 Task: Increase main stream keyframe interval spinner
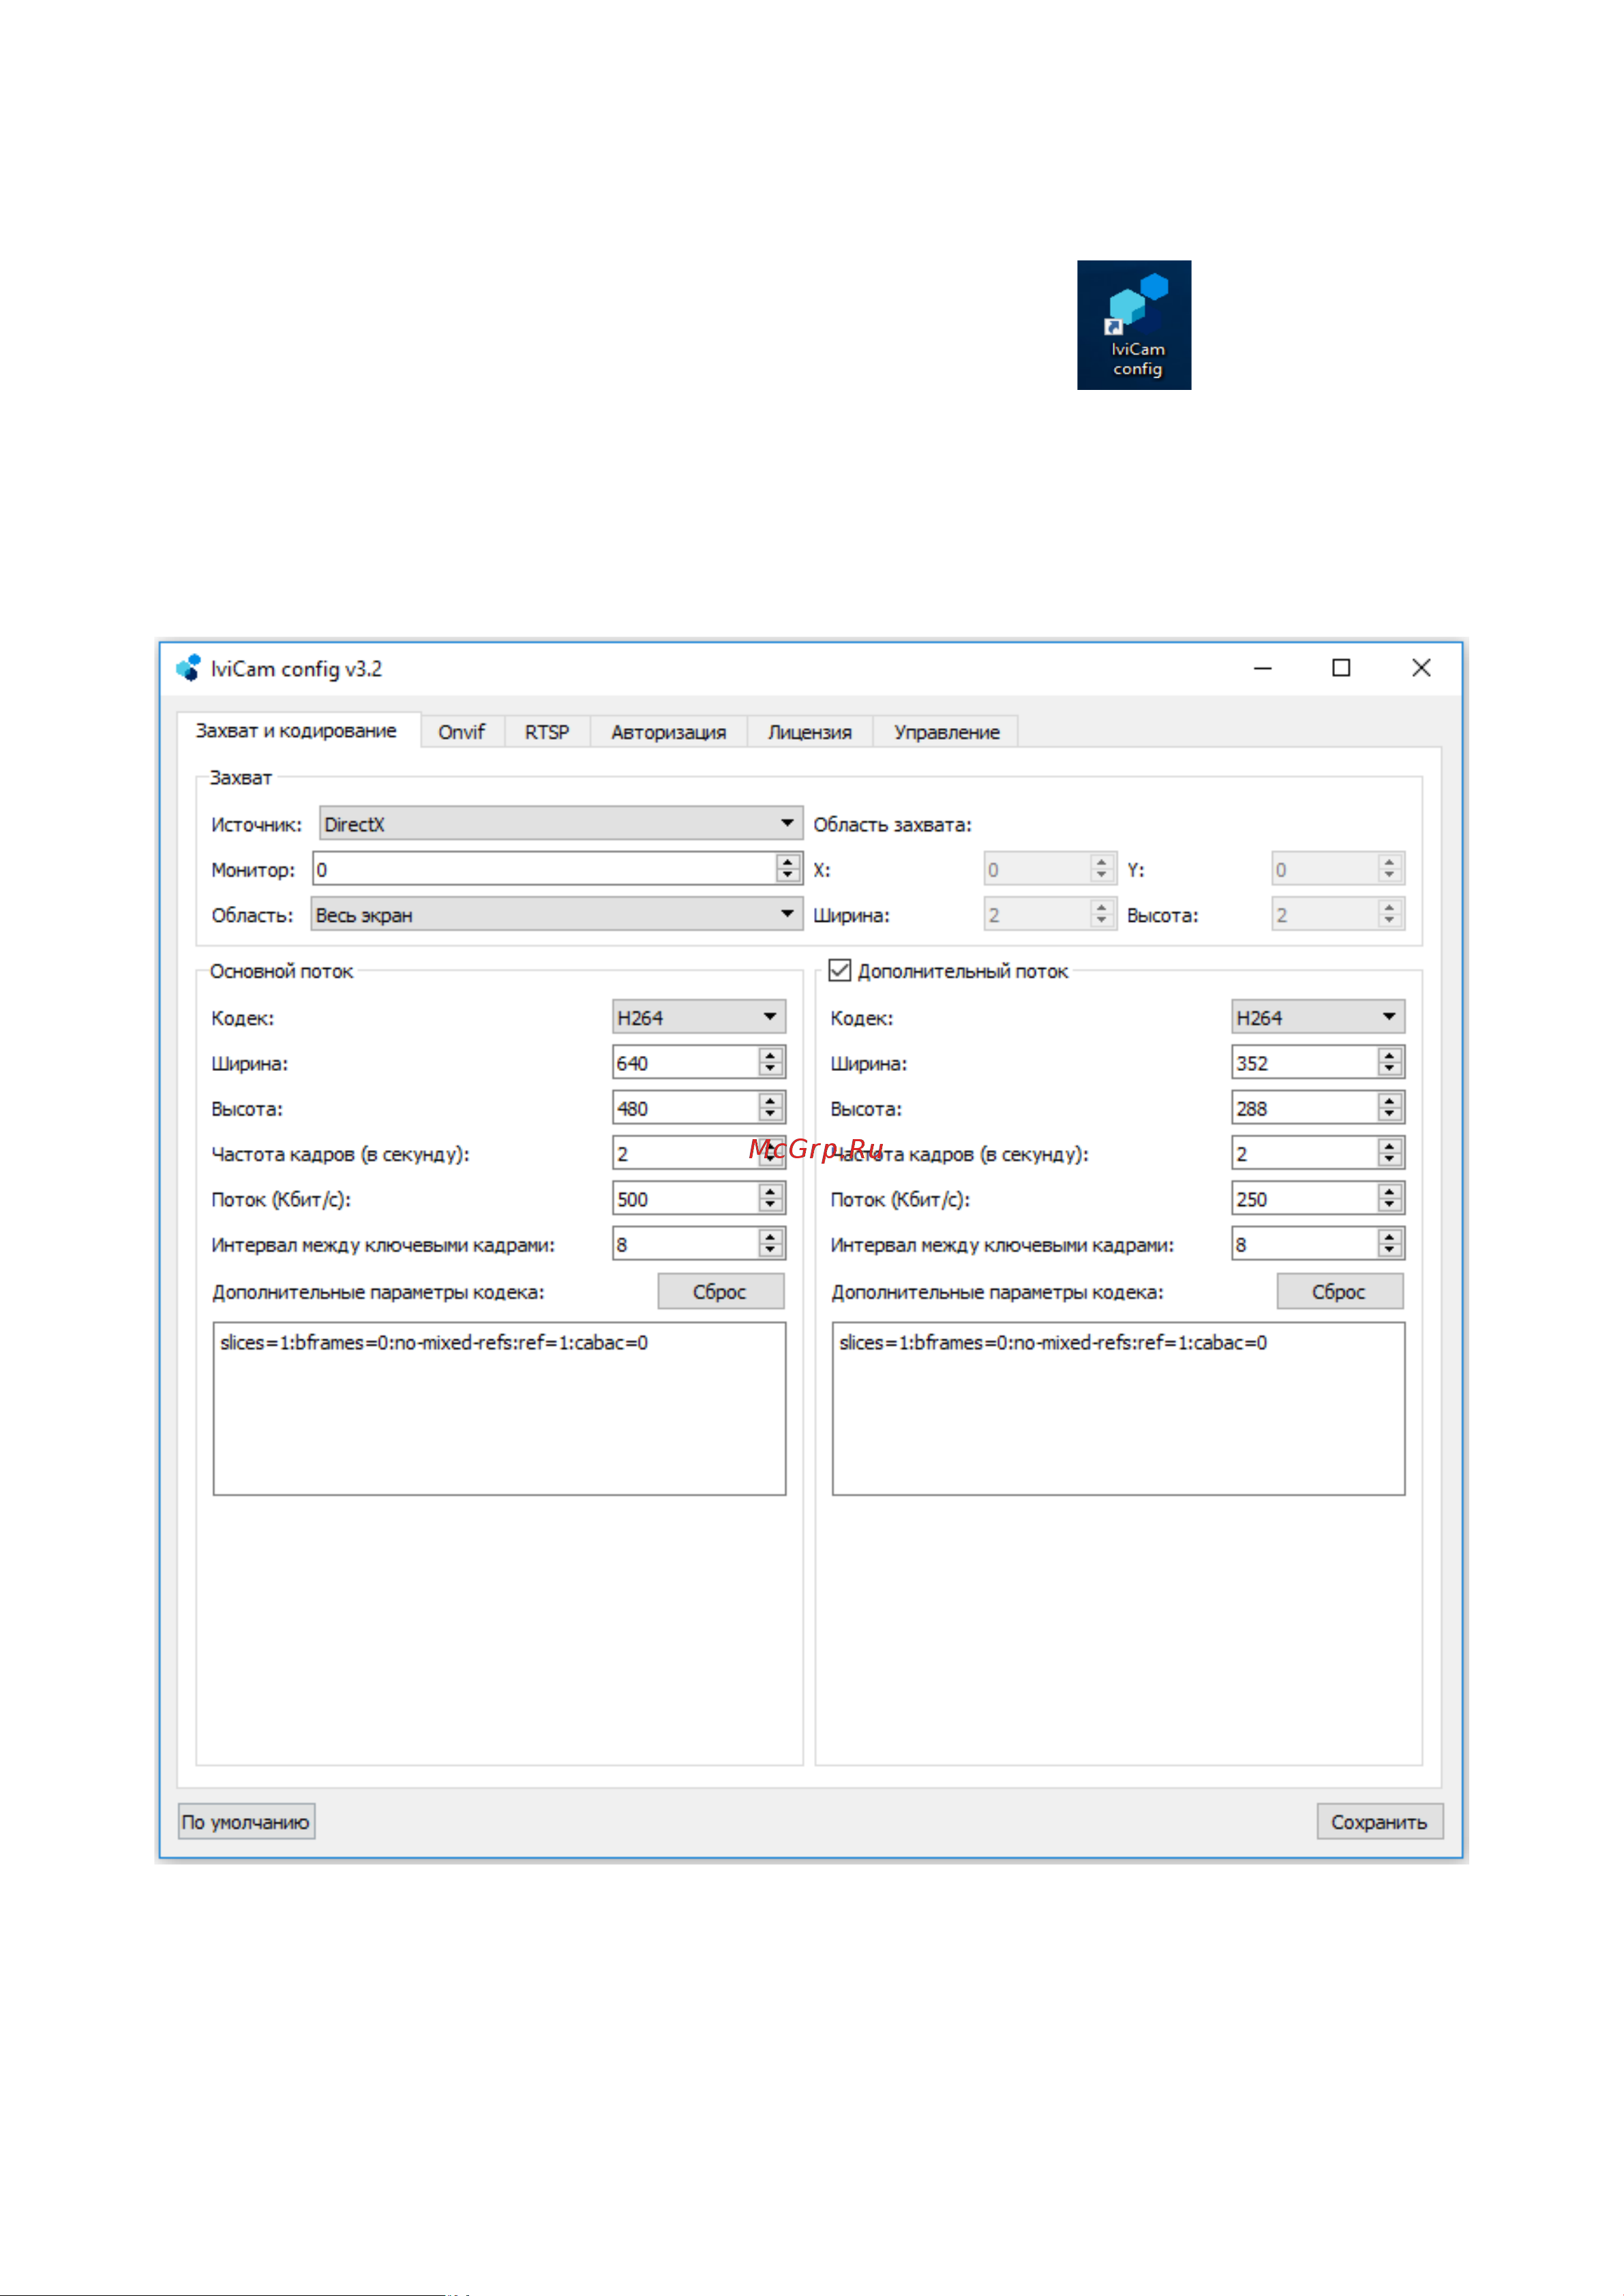coord(770,1236)
